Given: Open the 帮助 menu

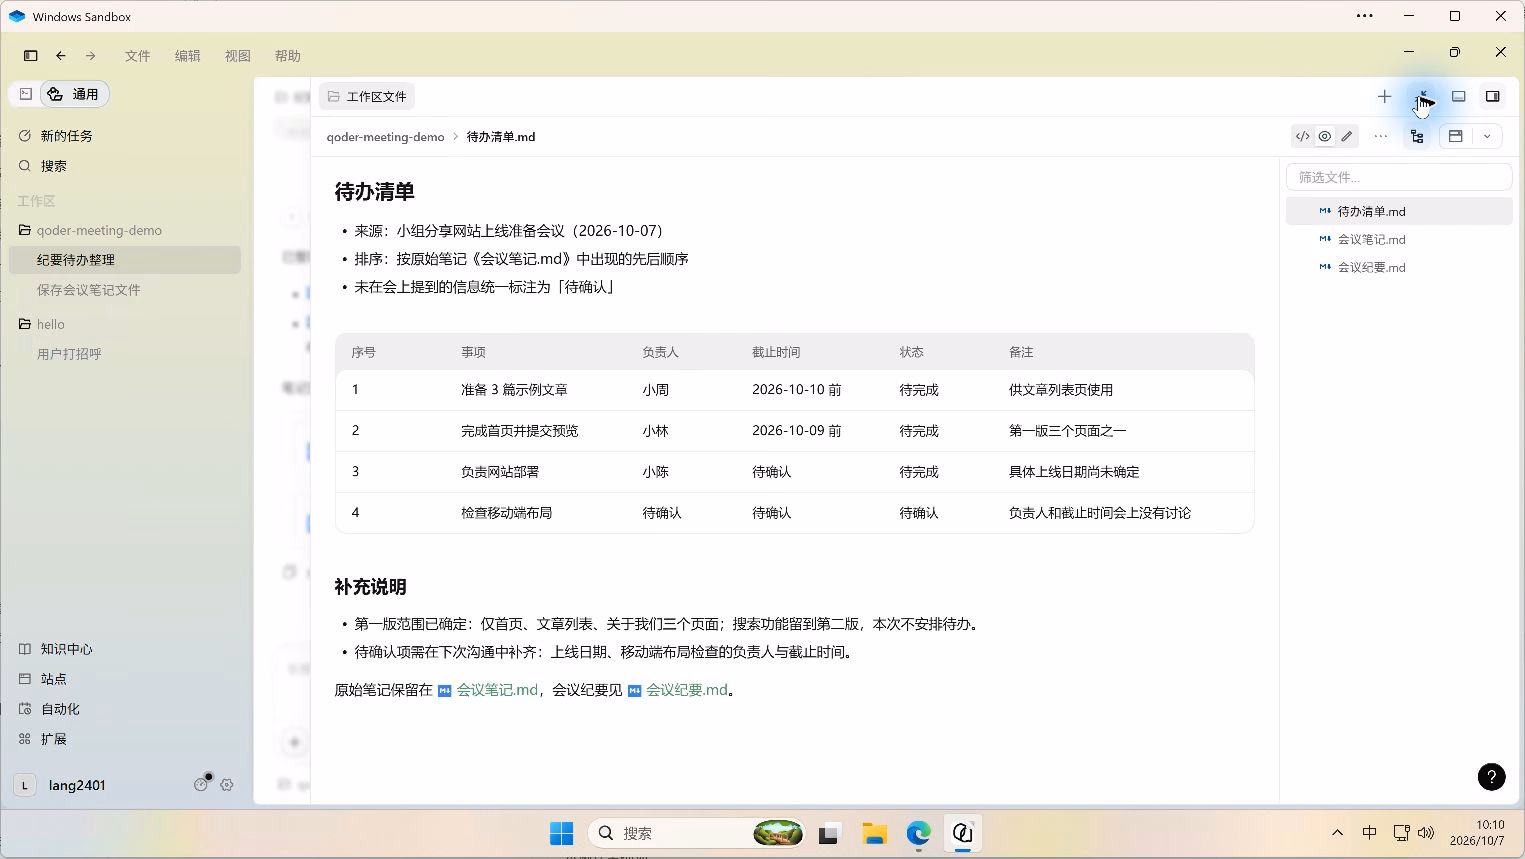Looking at the screenshot, I should (x=287, y=56).
